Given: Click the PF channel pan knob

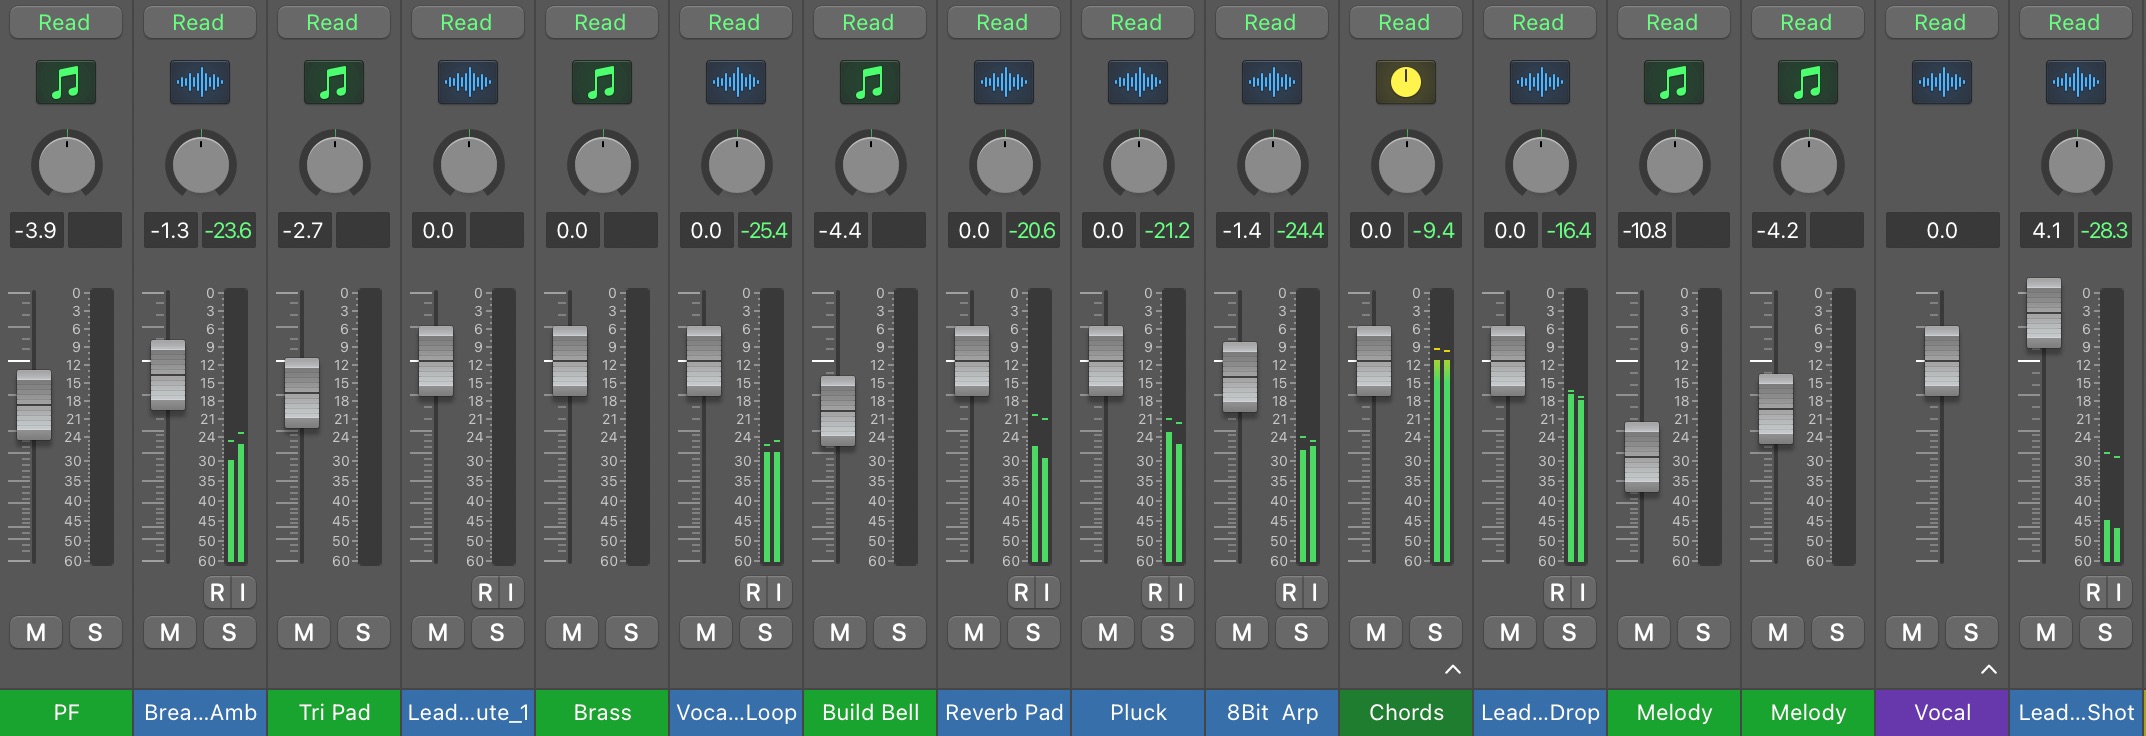Looking at the screenshot, I should click(x=66, y=164).
